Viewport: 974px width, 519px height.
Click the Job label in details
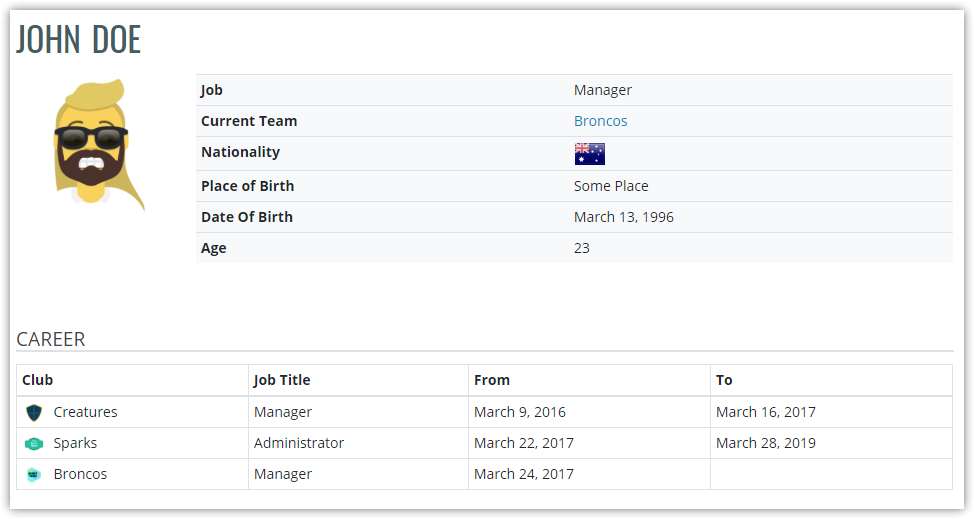tap(211, 91)
